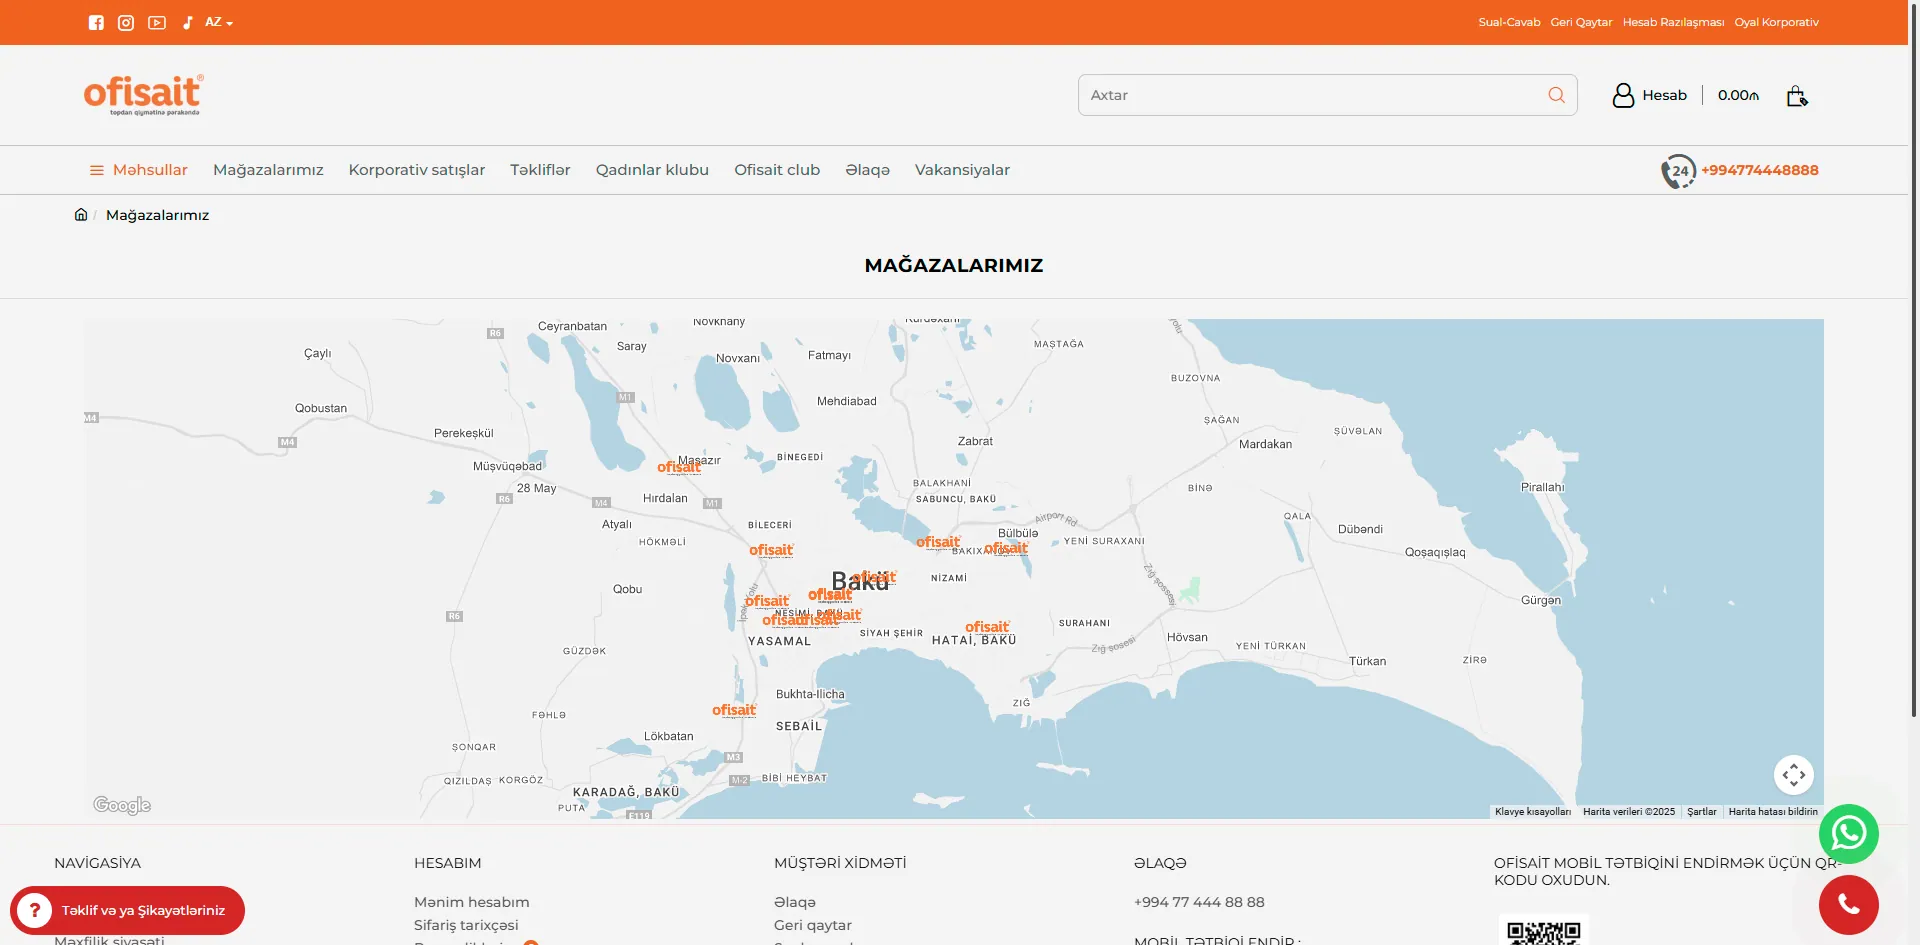Open the shopping bag cart icon
The width and height of the screenshot is (1920, 945).
(1797, 96)
